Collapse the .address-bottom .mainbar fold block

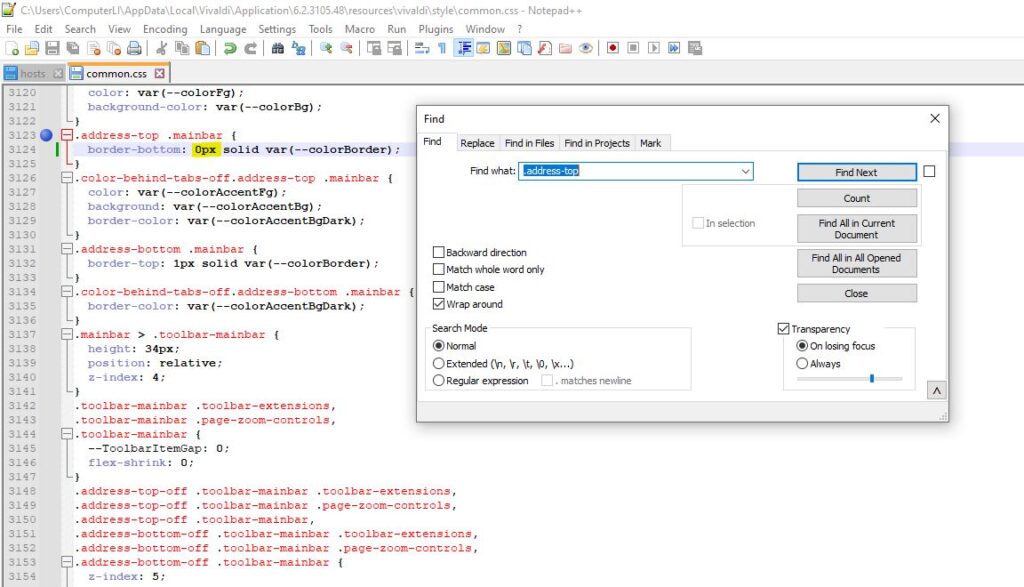(67, 249)
